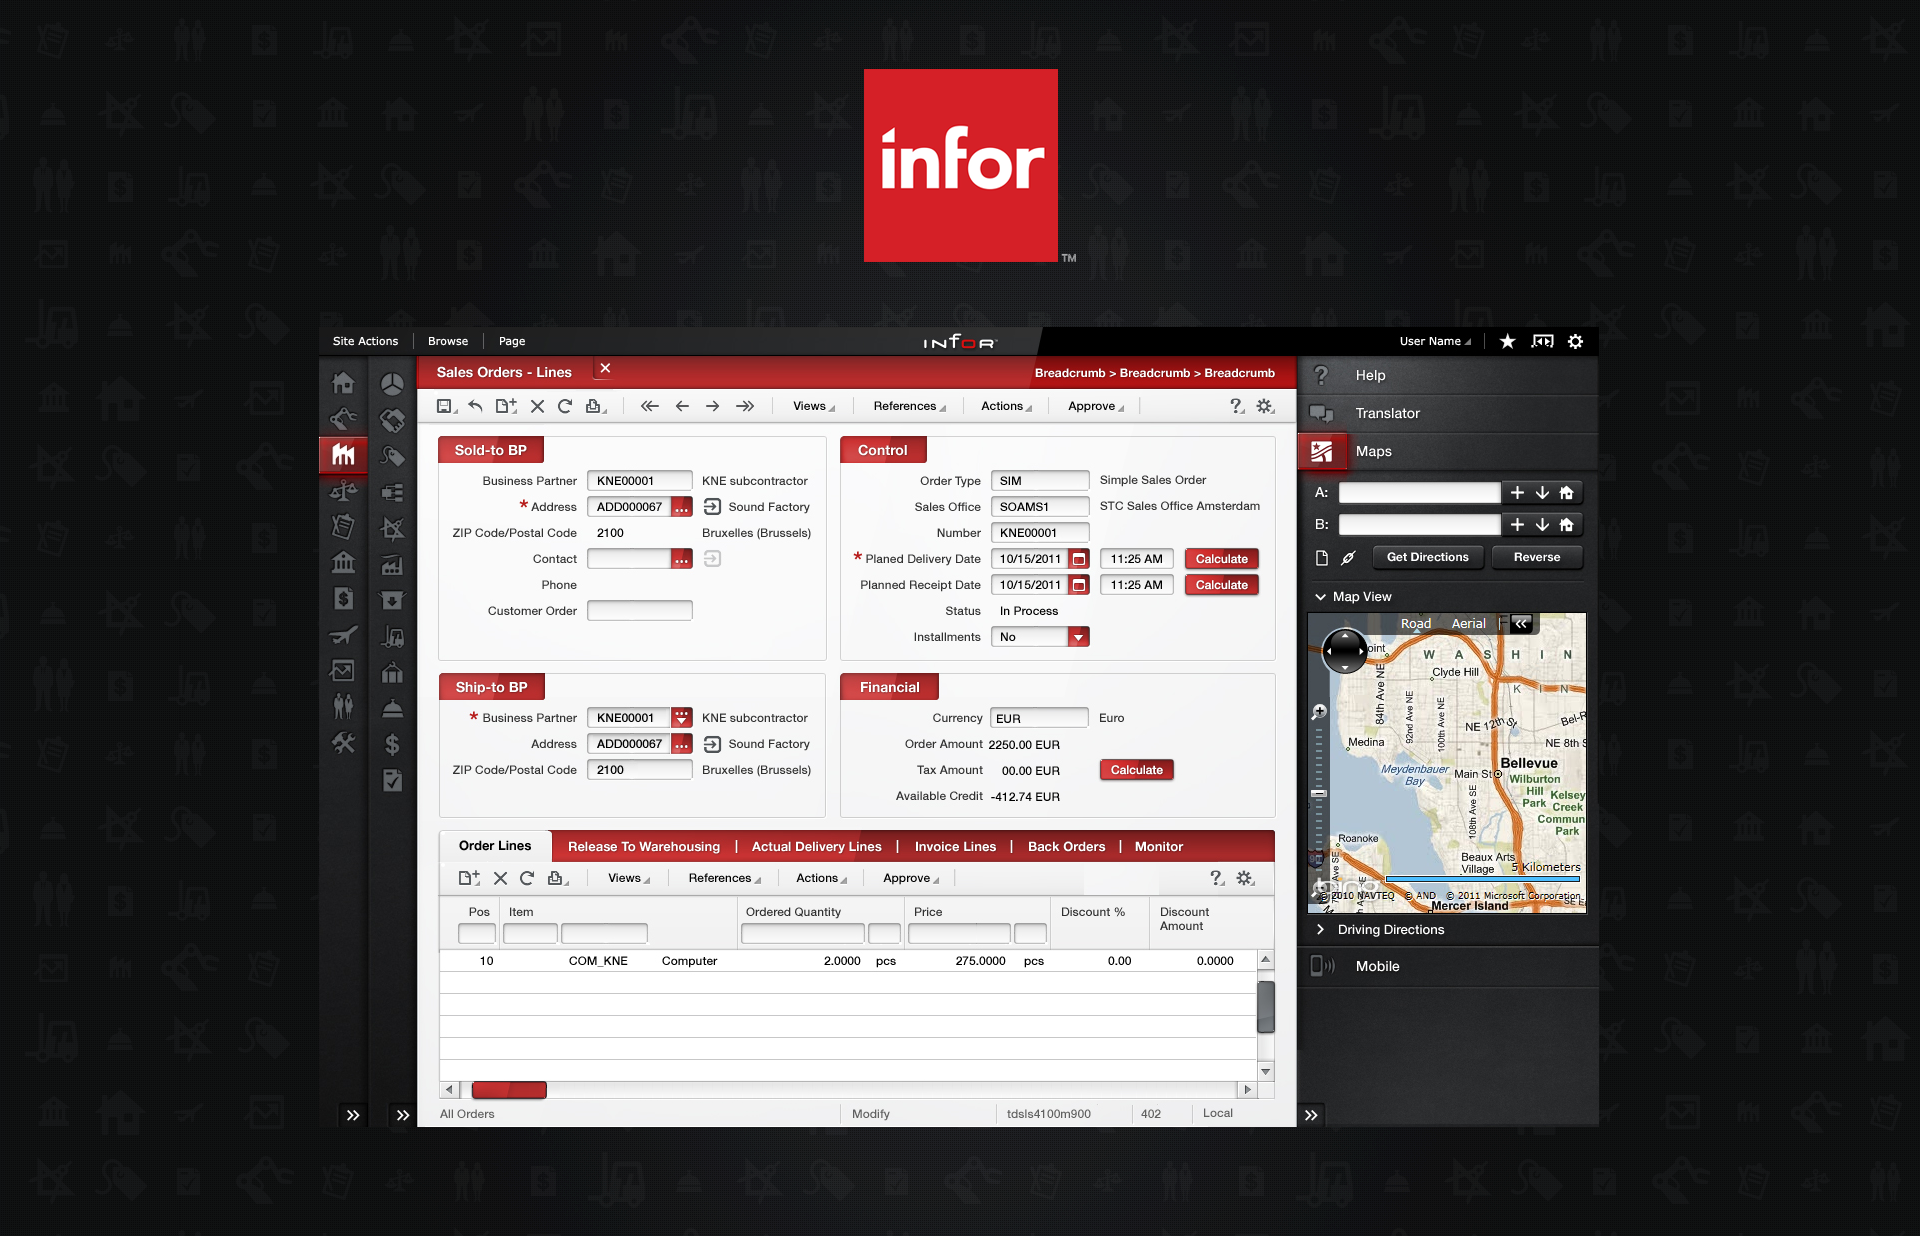The image size is (1920, 1236).
Task: Click home icon next to field A
Action: (x=1566, y=492)
